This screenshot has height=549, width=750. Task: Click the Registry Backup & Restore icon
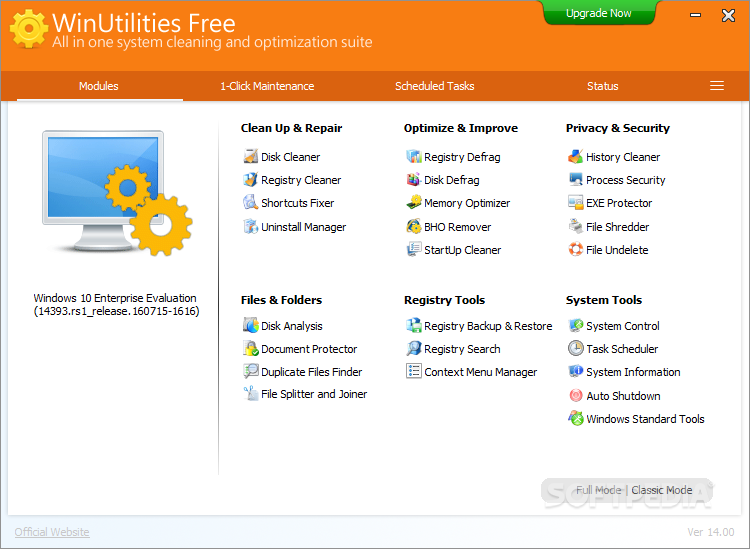pyautogui.click(x=414, y=325)
